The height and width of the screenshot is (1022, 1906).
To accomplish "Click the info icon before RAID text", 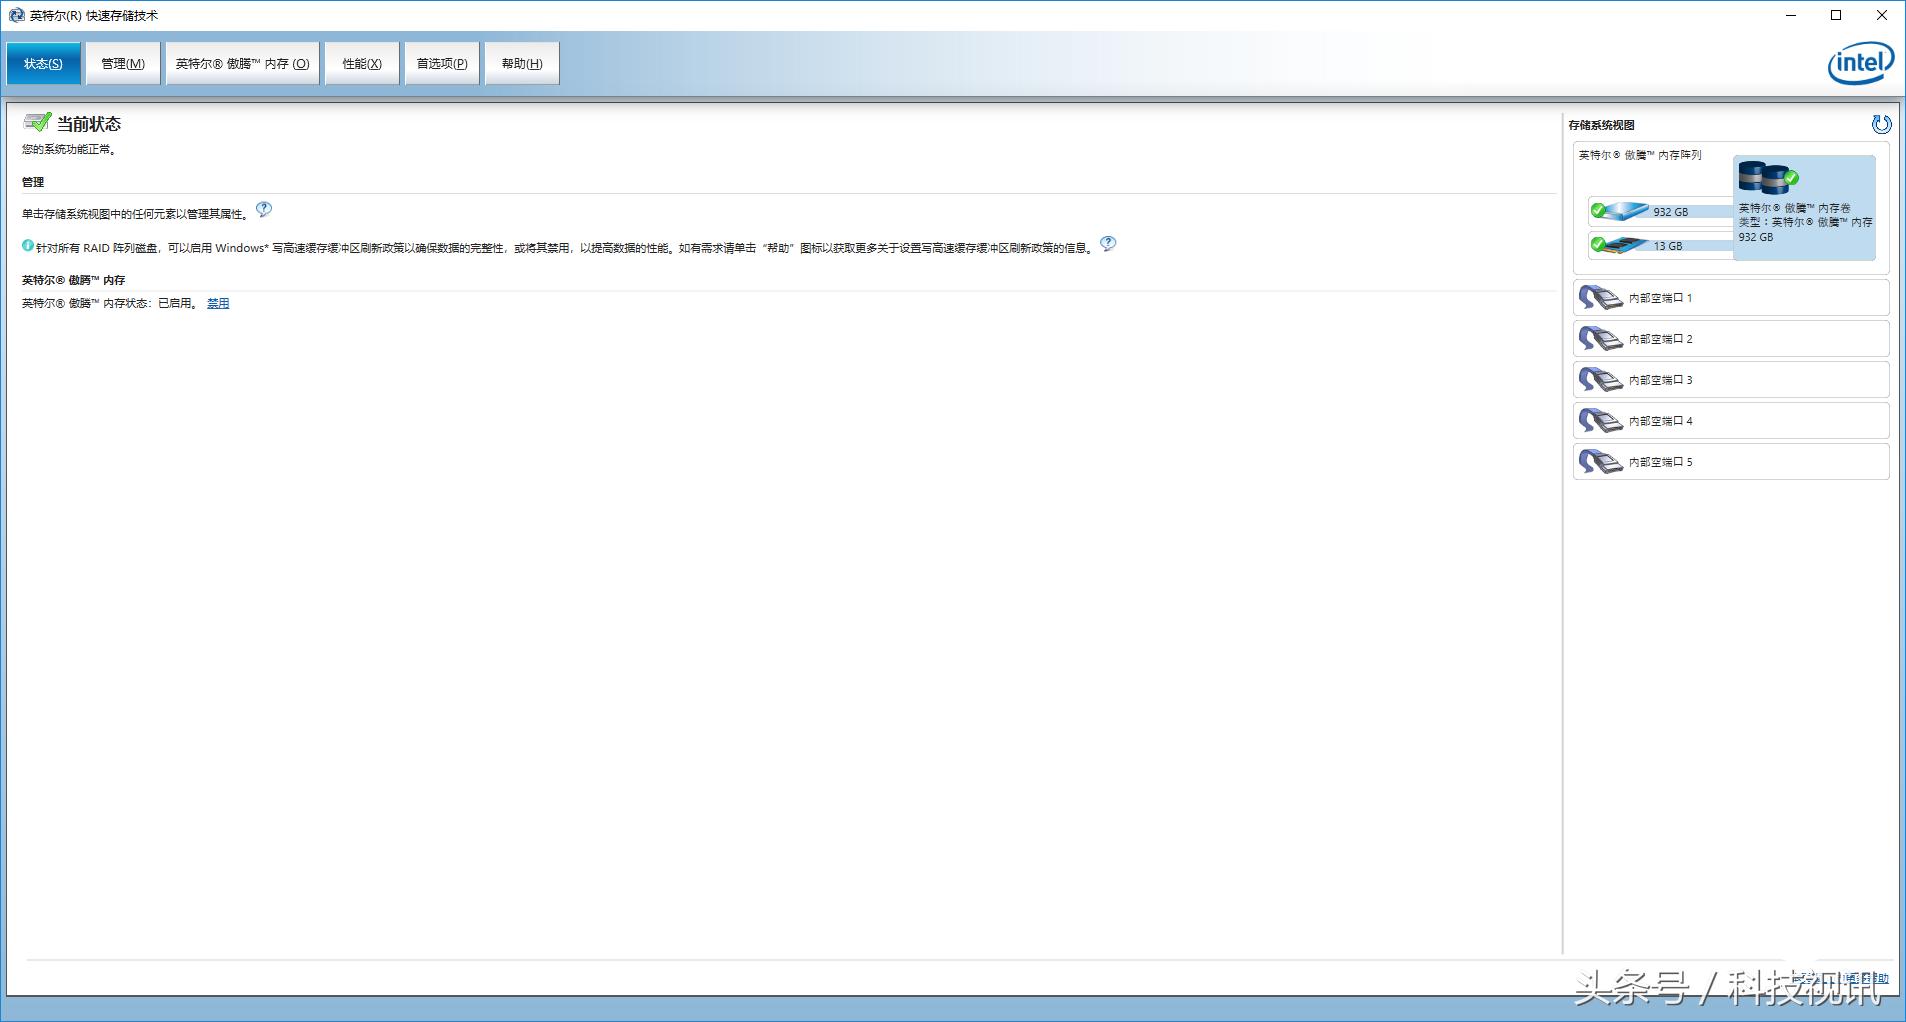I will [28, 245].
